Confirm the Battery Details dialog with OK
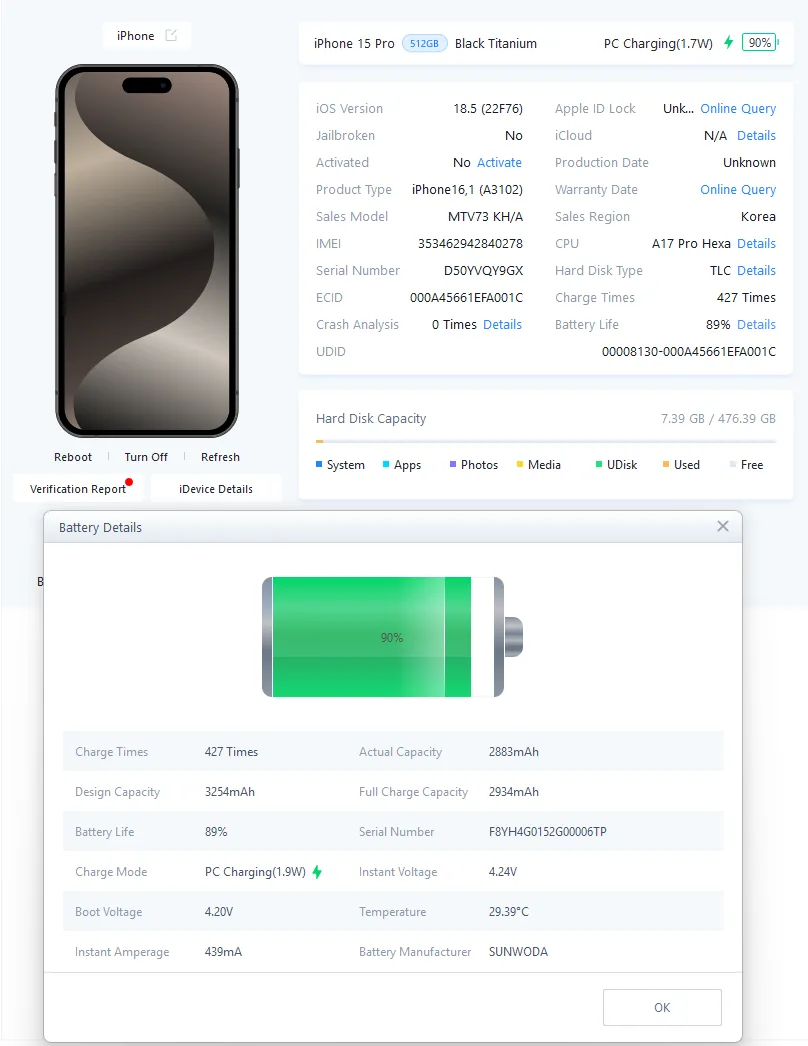 coord(662,1007)
